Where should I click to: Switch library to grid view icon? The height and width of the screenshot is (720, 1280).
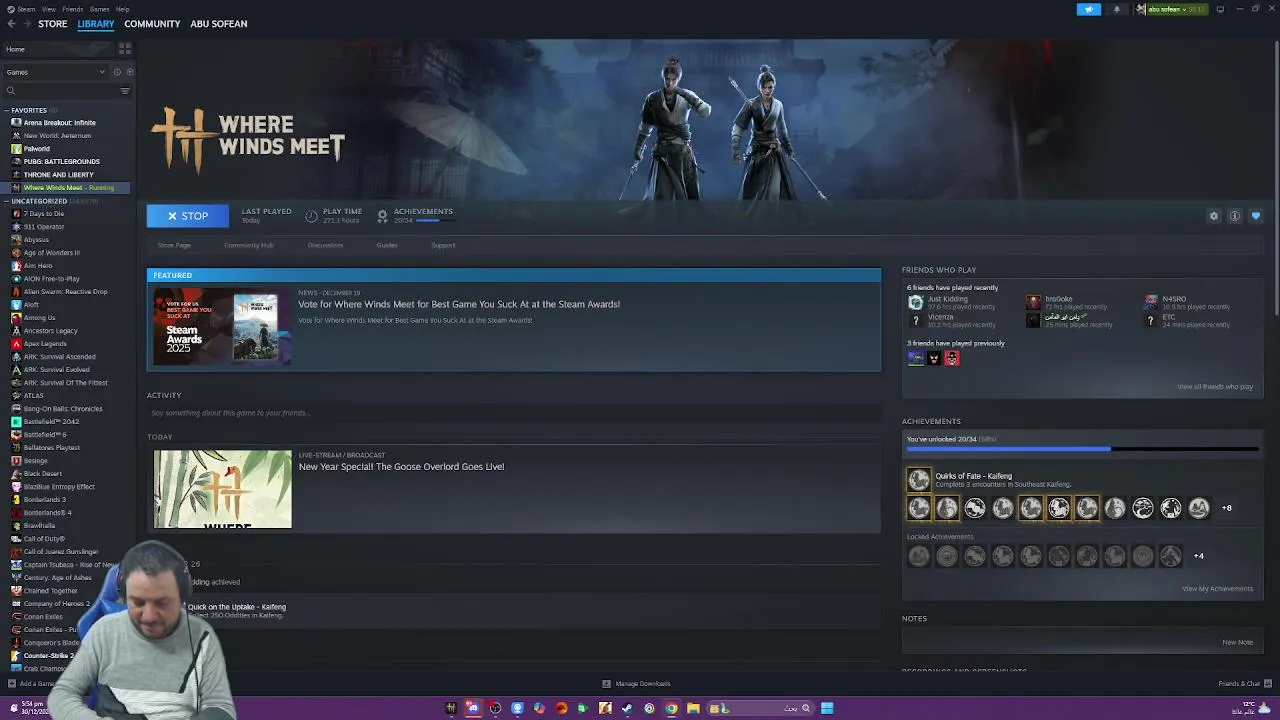(125, 48)
